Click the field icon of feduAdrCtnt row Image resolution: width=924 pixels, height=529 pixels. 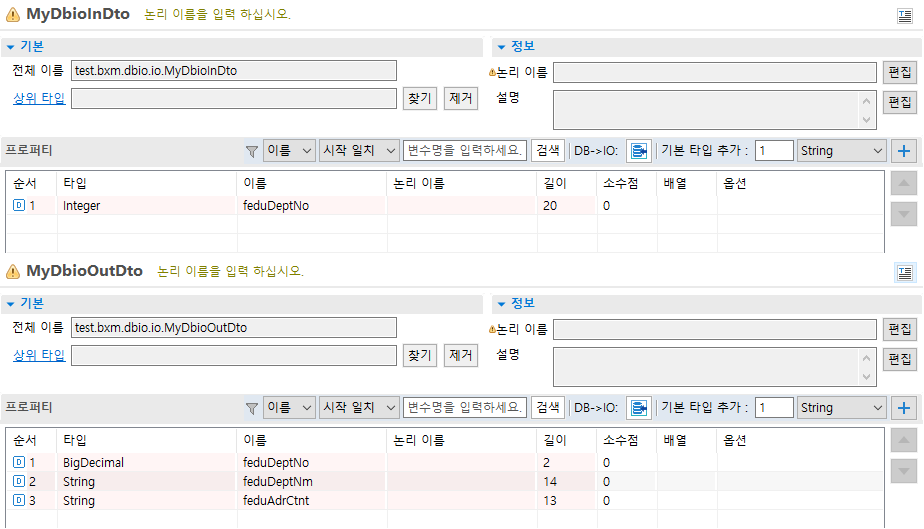[x=19, y=500]
